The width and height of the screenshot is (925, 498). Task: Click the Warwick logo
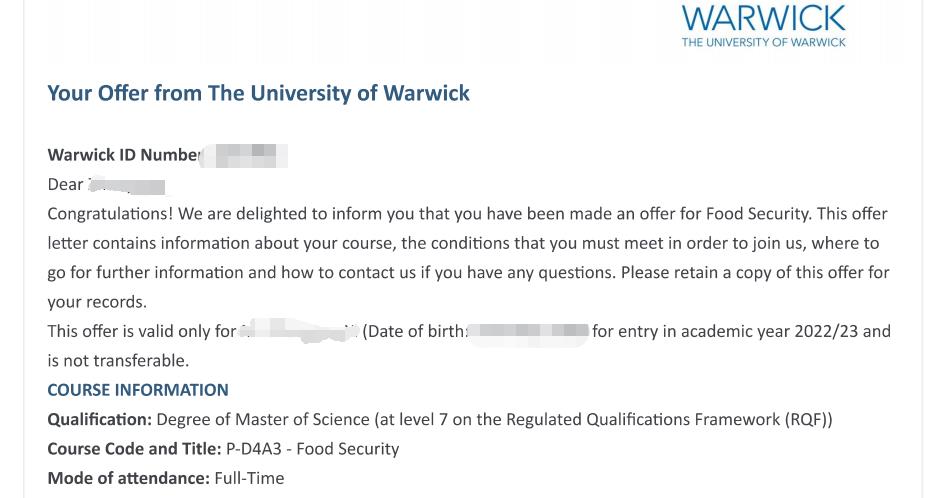coord(763,18)
